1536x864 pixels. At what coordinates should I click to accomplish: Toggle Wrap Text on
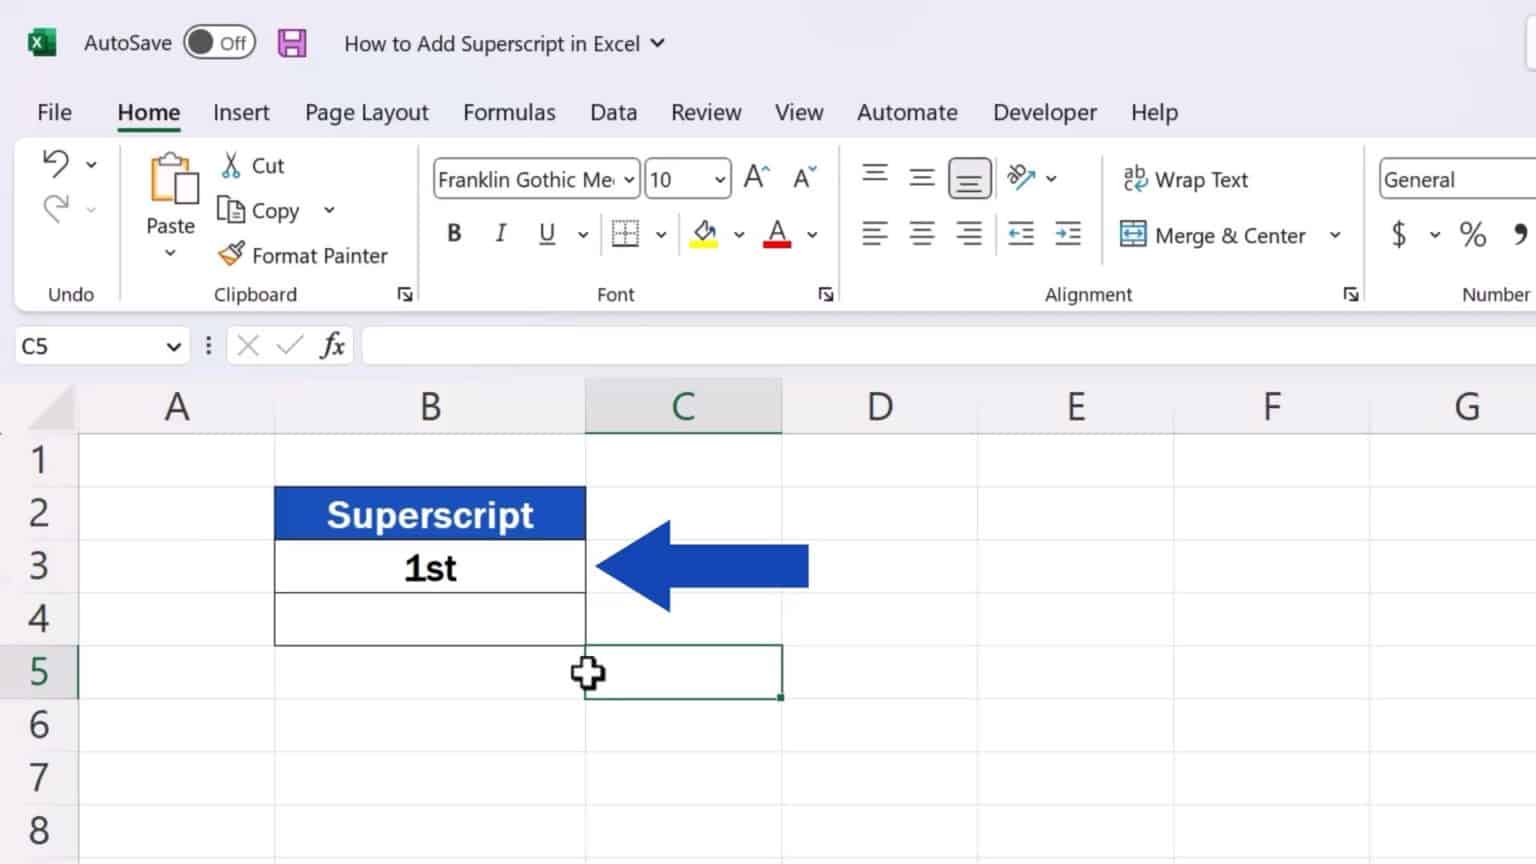1186,179
